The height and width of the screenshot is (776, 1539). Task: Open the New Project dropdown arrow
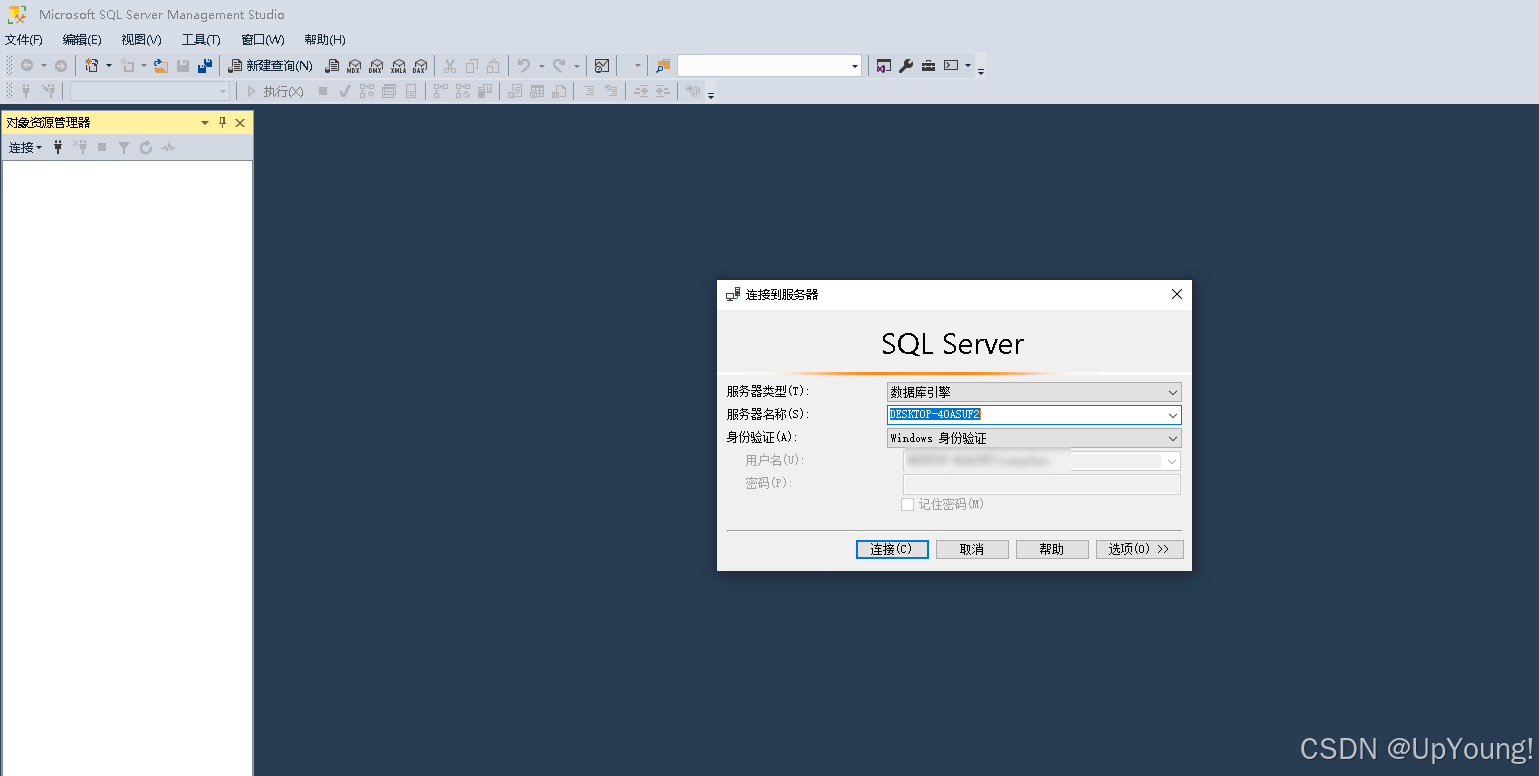(109, 66)
